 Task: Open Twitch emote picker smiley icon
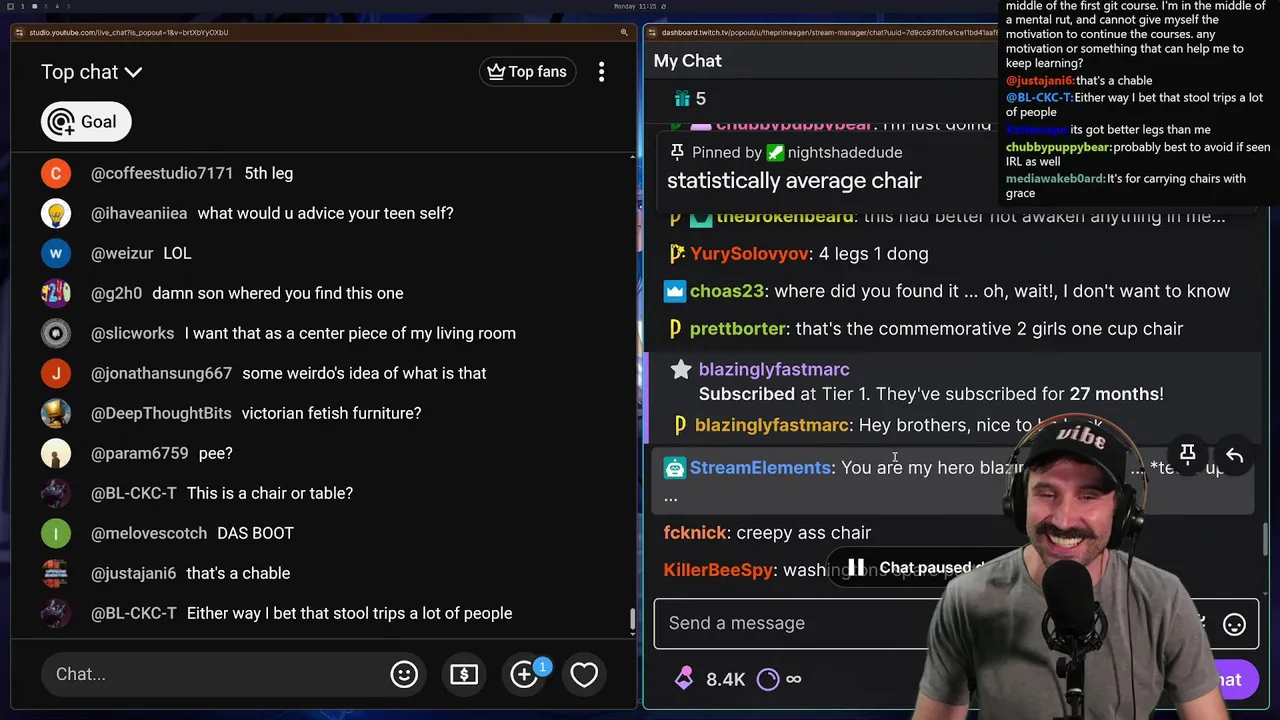(1235, 625)
